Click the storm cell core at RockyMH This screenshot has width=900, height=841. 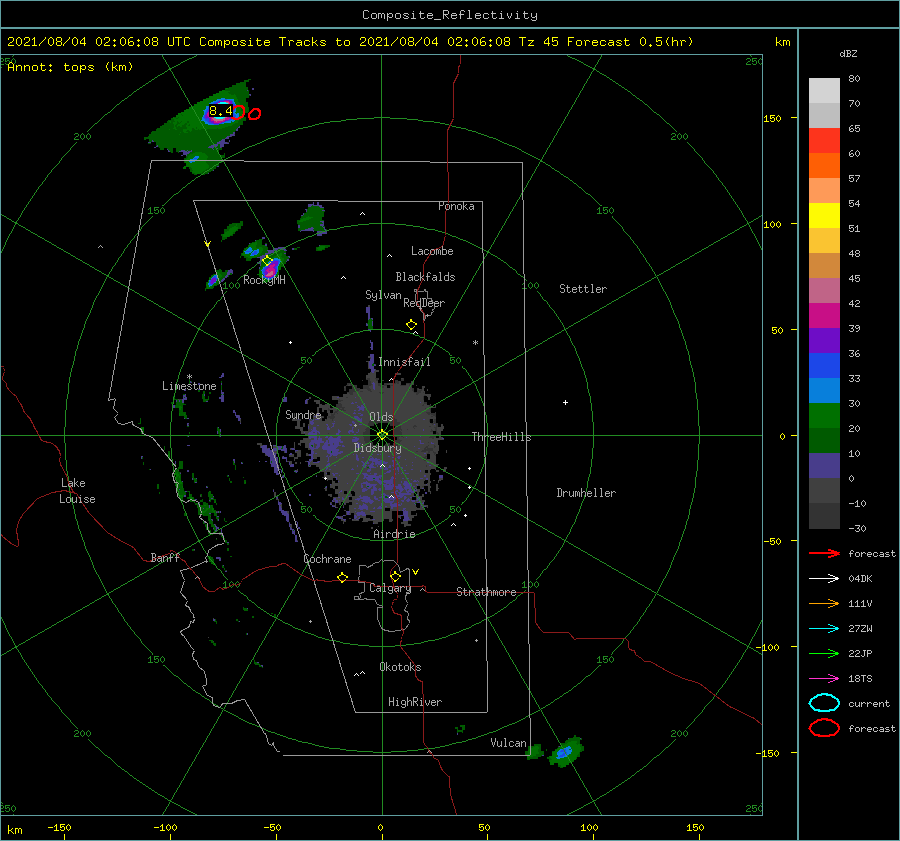click(270, 269)
